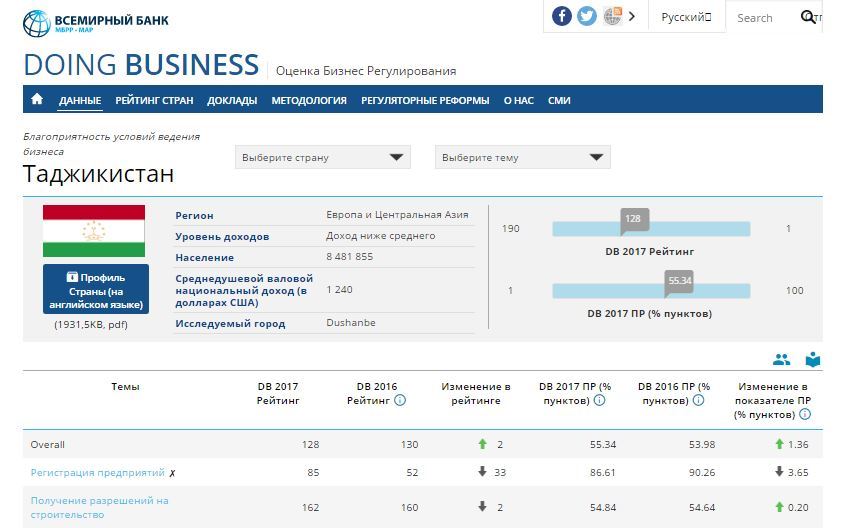This screenshot has width=867, height=528.
Task: Click info icon next to DB 2016 Рейтинг
Action: (x=400, y=400)
